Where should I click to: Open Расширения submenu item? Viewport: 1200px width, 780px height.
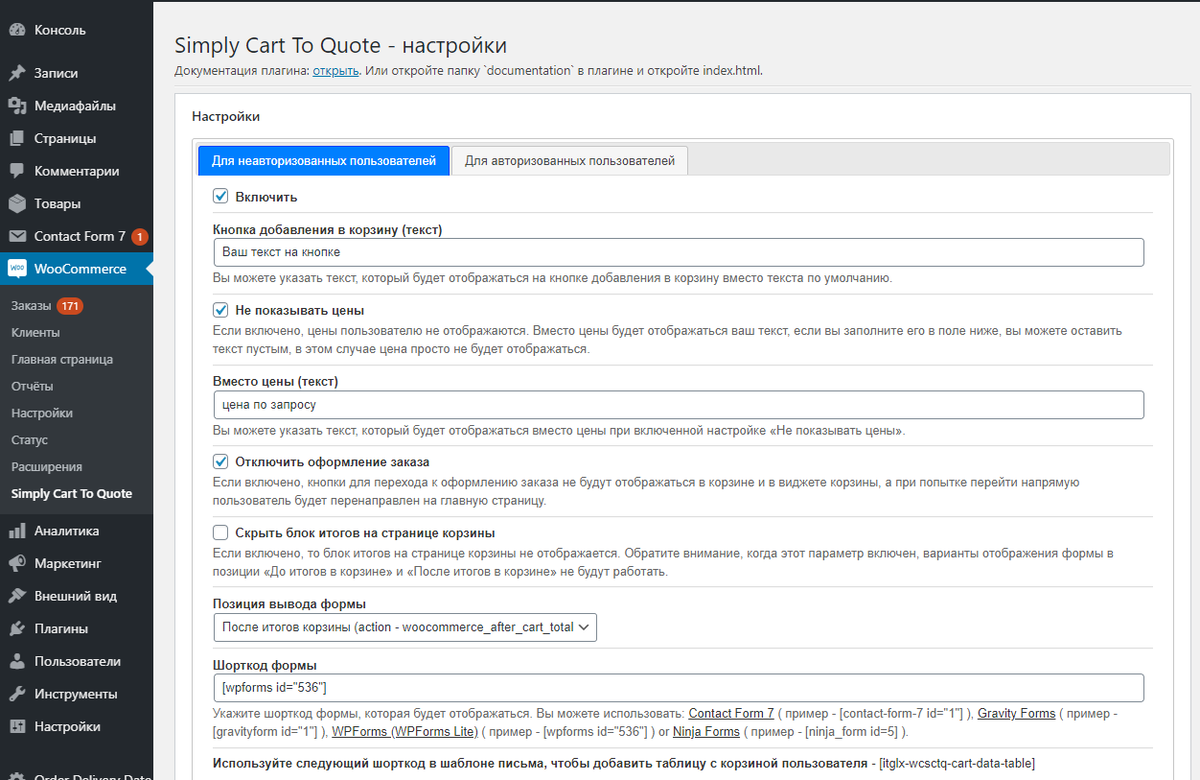(x=46, y=467)
